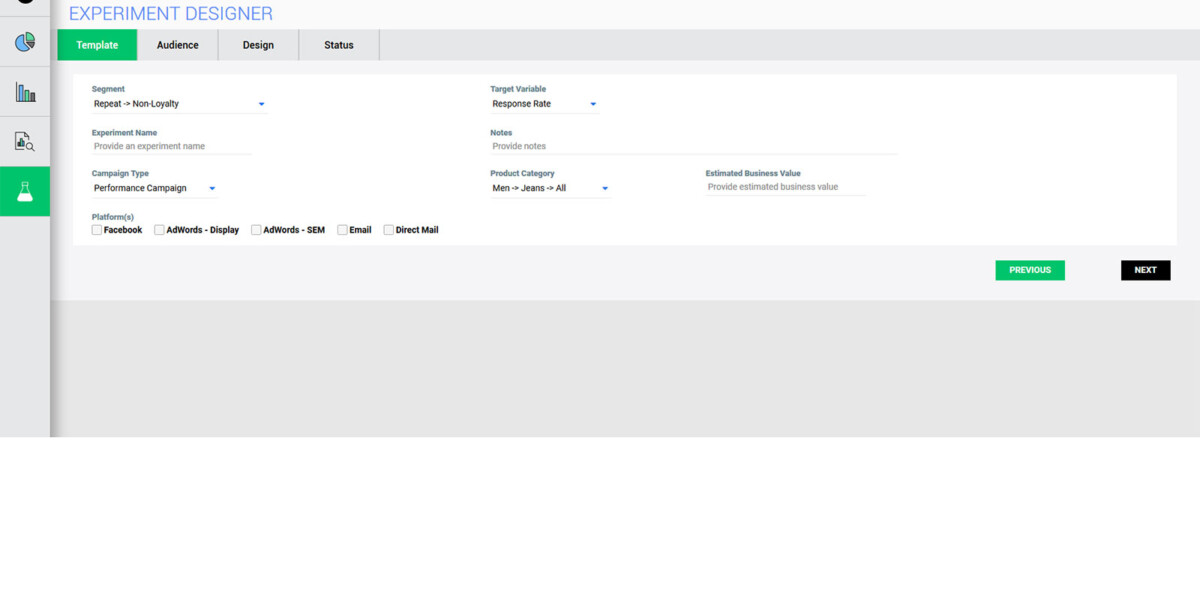
Task: Toggle the Email platform checkbox
Action: (x=342, y=230)
